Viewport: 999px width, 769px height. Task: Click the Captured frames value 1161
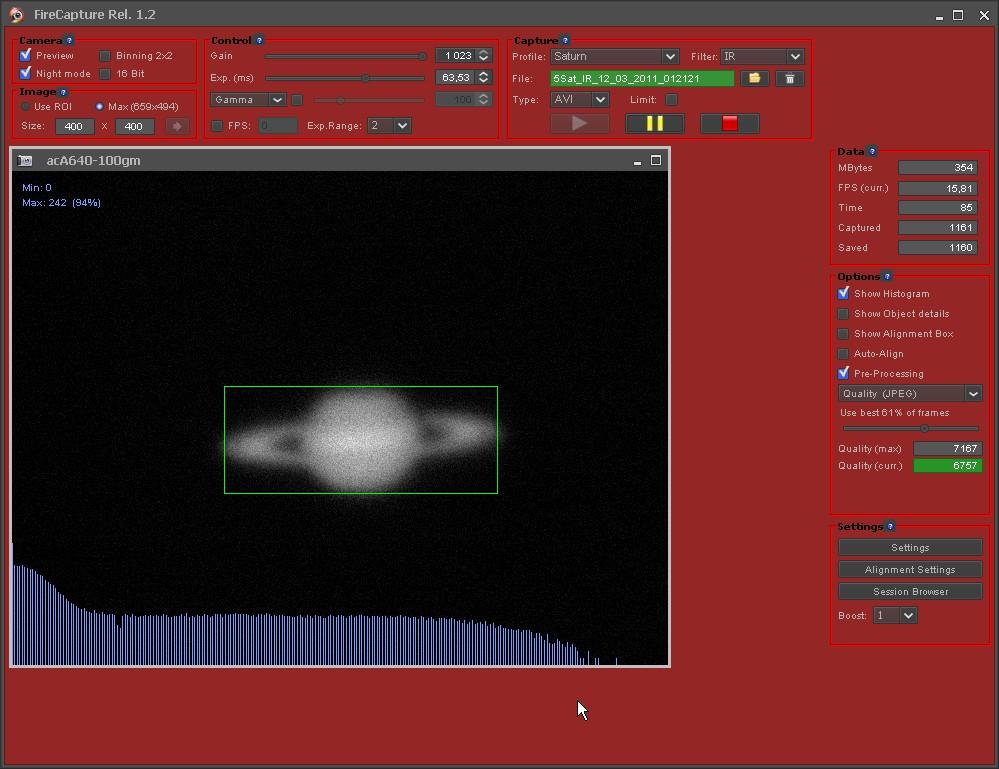937,228
